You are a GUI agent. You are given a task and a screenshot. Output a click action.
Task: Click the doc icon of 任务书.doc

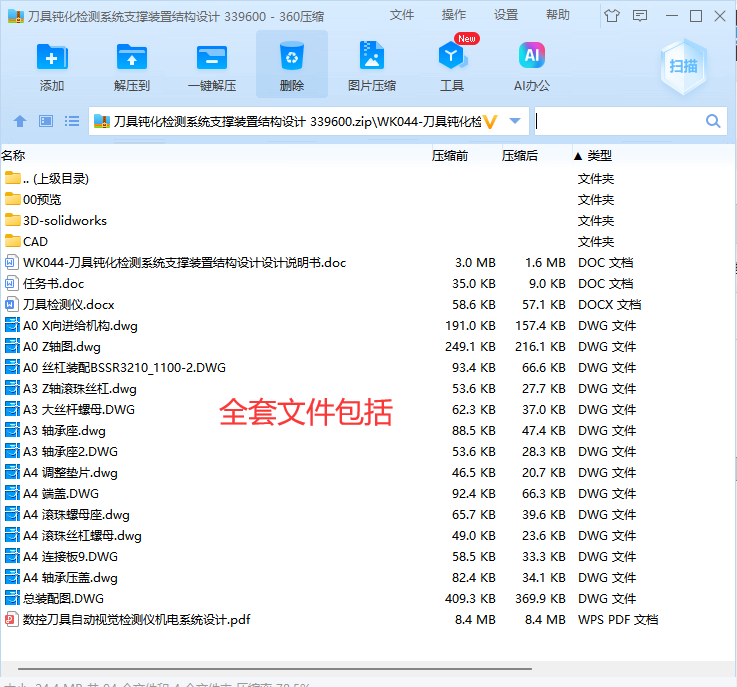click(x=12, y=283)
